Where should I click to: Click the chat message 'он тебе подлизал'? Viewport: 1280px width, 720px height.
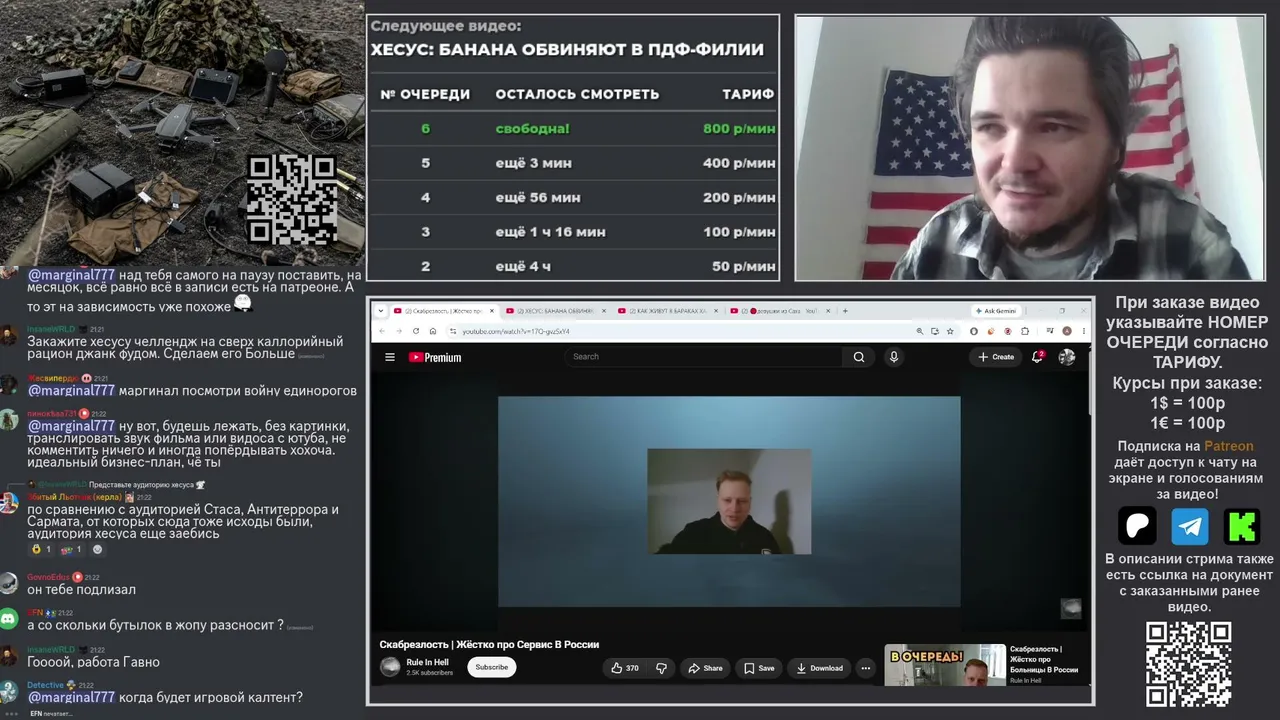(x=81, y=590)
